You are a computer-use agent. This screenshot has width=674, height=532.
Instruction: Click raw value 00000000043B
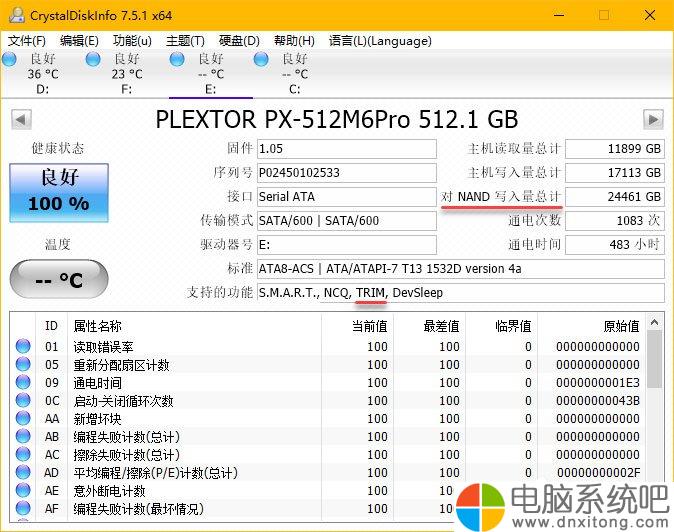pyautogui.click(x=597, y=401)
